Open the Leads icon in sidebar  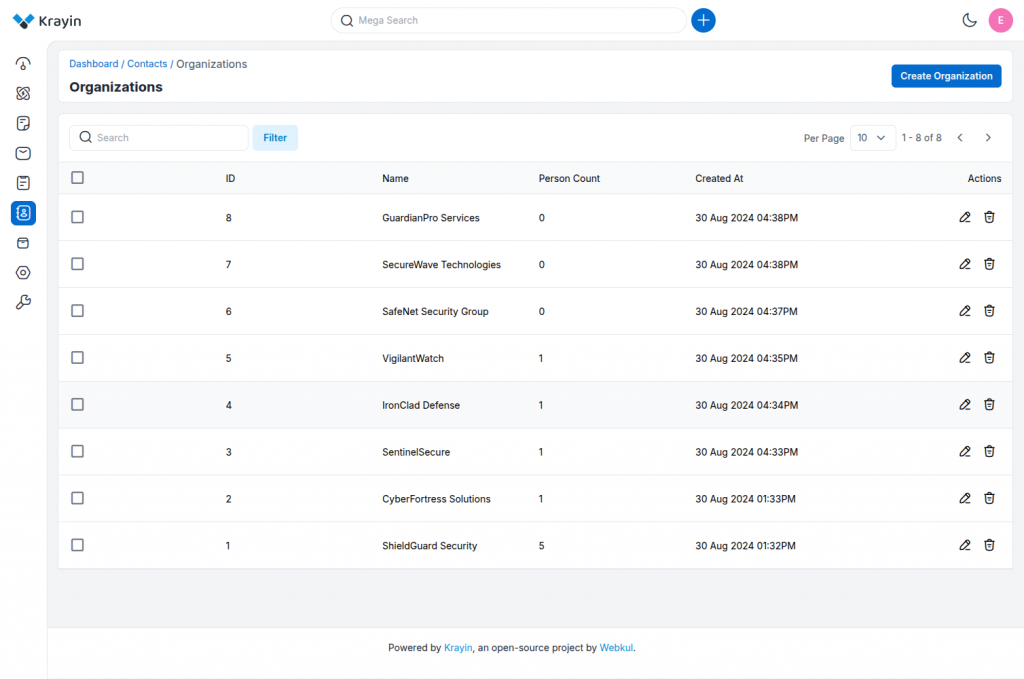(23, 93)
